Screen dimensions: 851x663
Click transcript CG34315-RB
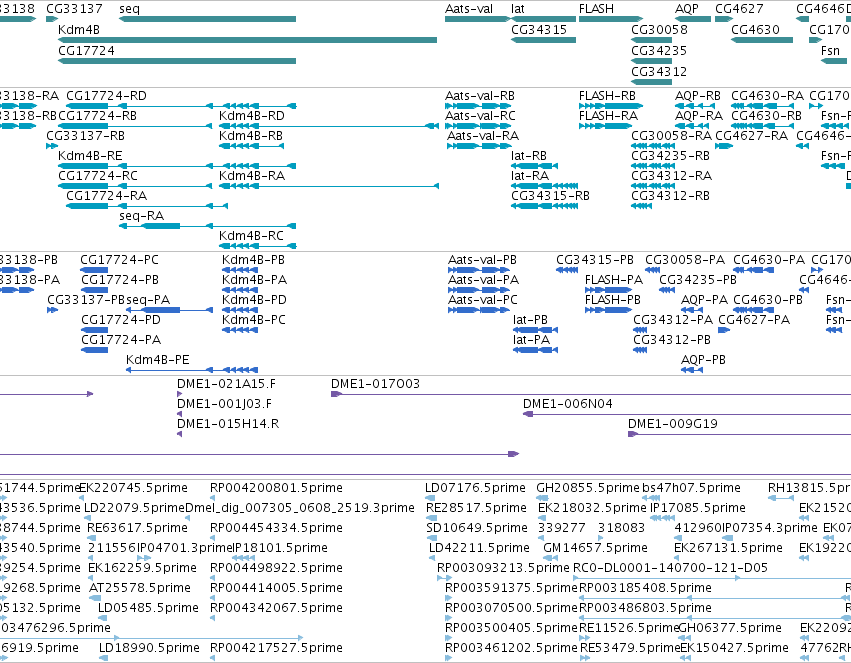[x=544, y=206]
